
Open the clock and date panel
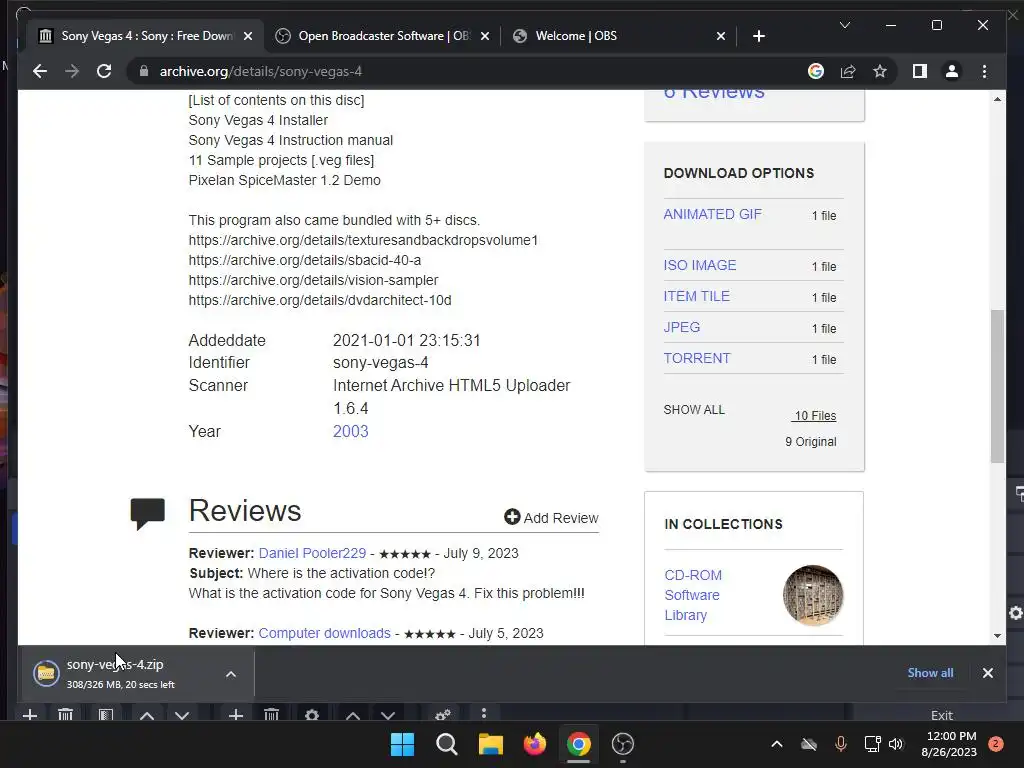click(950, 744)
